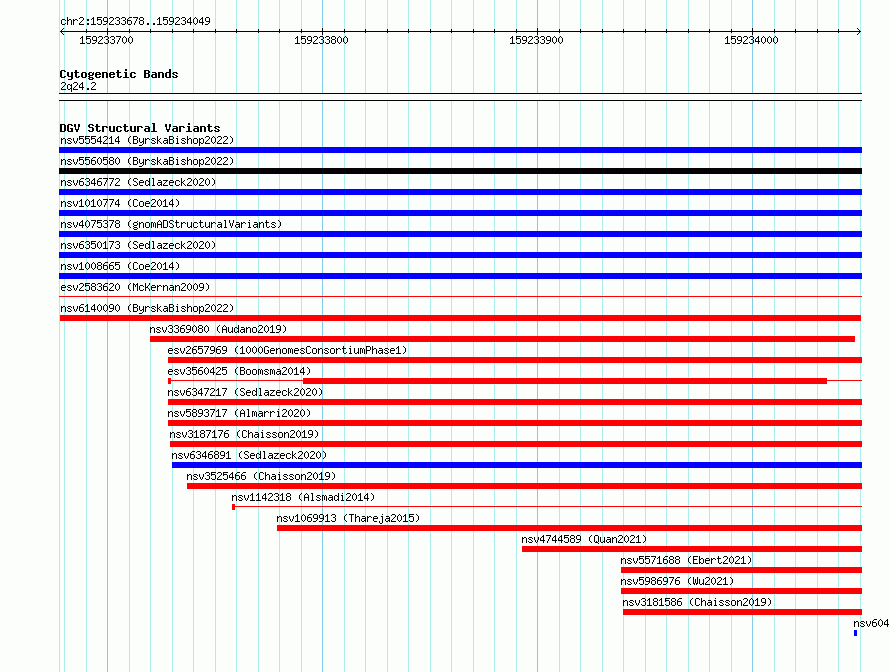Open nsv3369080 (Audano2019) label
The image size is (890, 672).
point(218,329)
